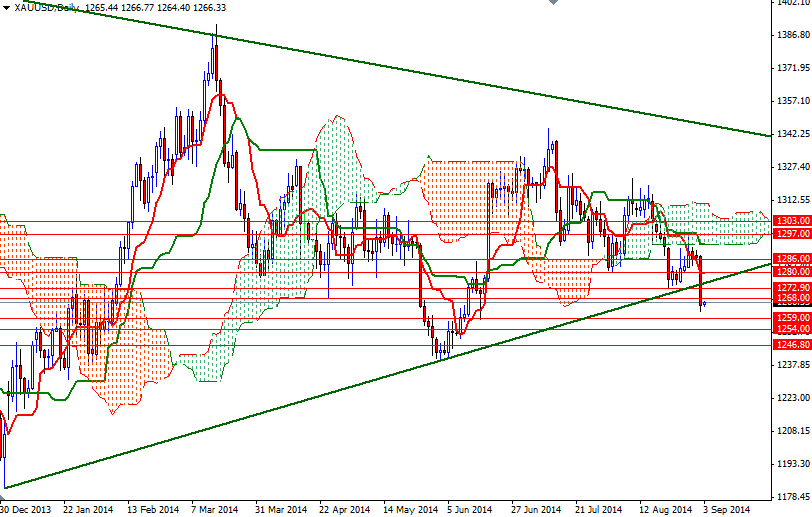Click the 1259.00 red price level label
The height and width of the screenshot is (517, 812).
(791, 318)
